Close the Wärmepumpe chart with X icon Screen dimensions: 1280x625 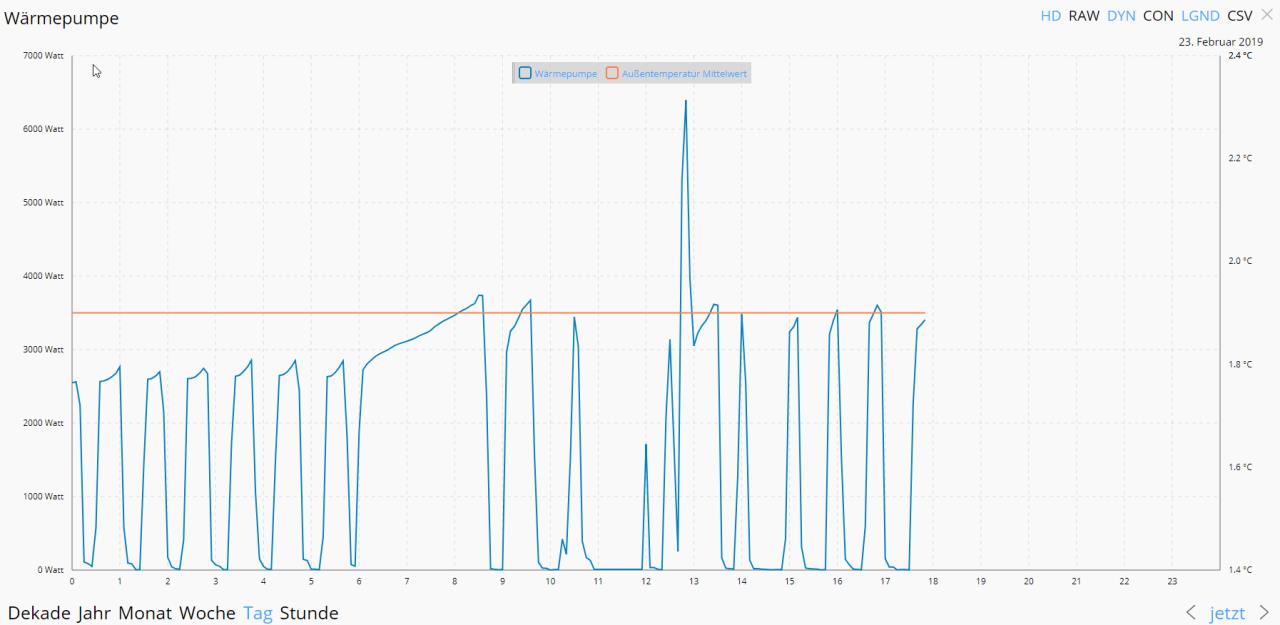tap(1267, 15)
